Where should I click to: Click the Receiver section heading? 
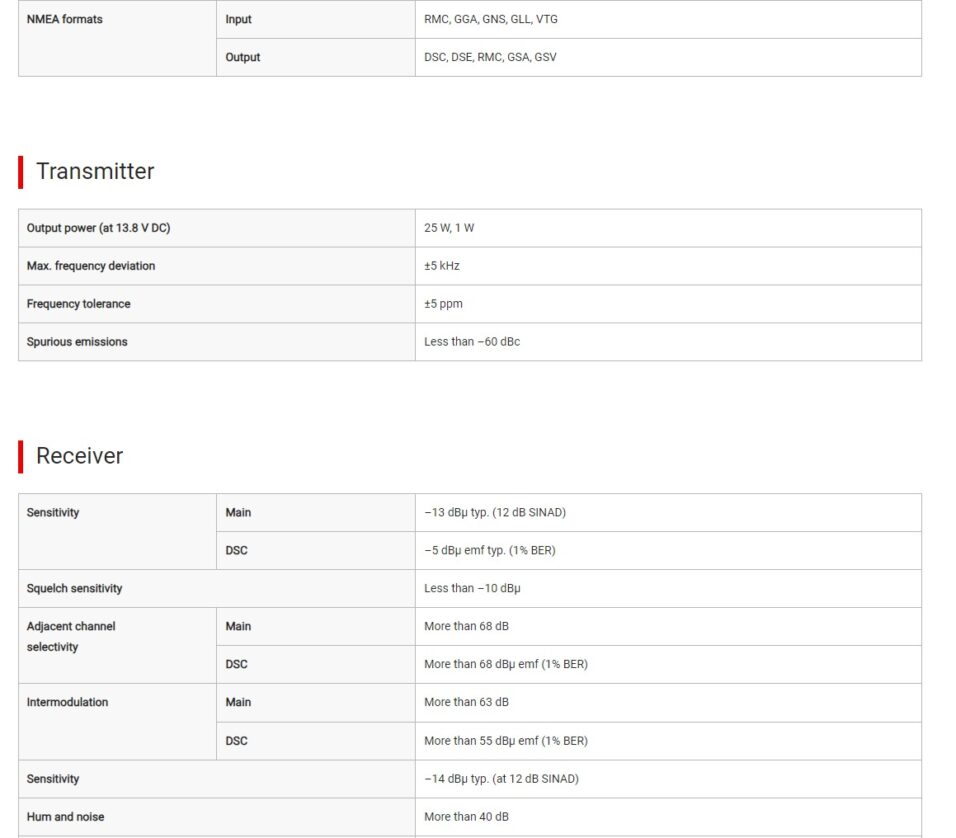[x=79, y=456]
